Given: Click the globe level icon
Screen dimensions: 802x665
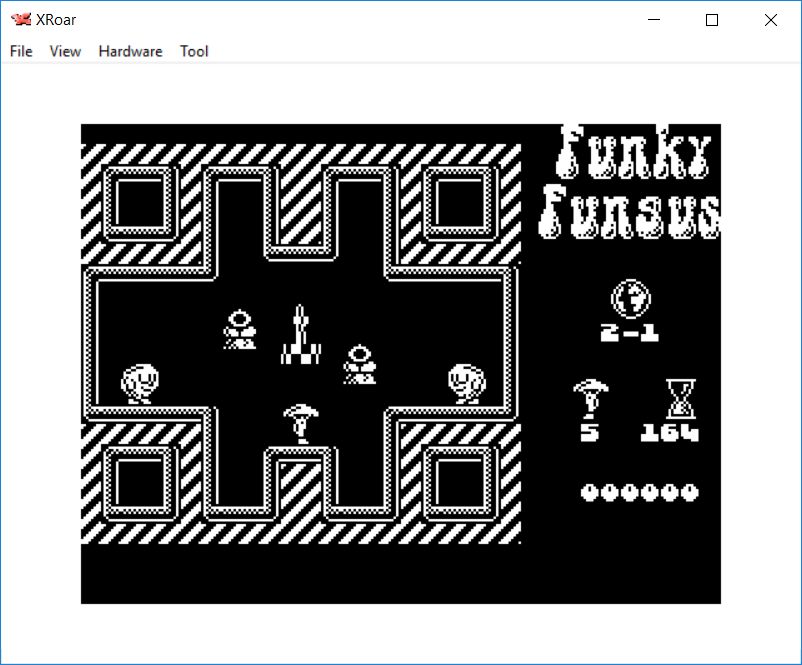Looking at the screenshot, I should [631, 297].
